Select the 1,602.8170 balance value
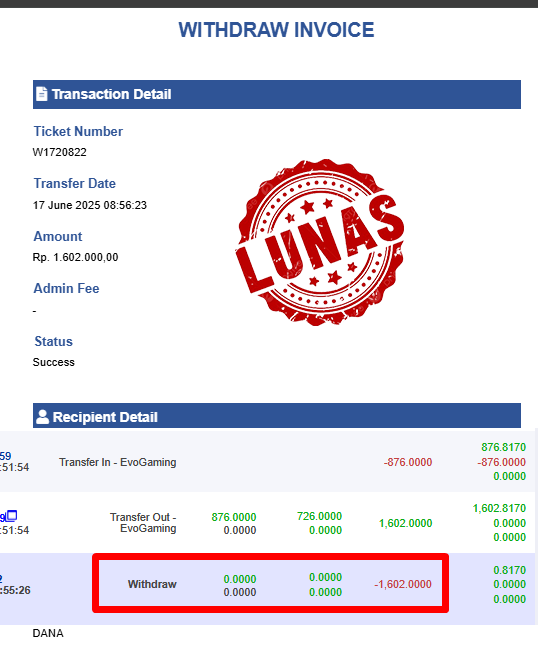This screenshot has width=538, height=659. tap(499, 509)
